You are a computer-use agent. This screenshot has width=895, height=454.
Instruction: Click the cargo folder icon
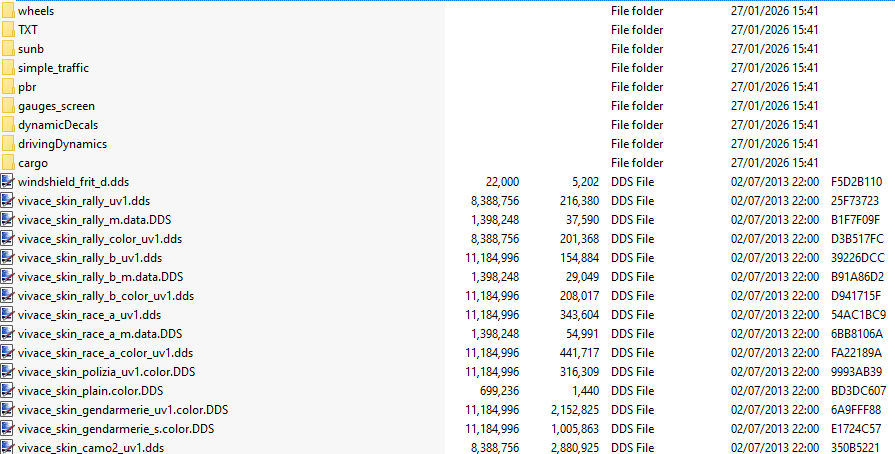coord(7,163)
